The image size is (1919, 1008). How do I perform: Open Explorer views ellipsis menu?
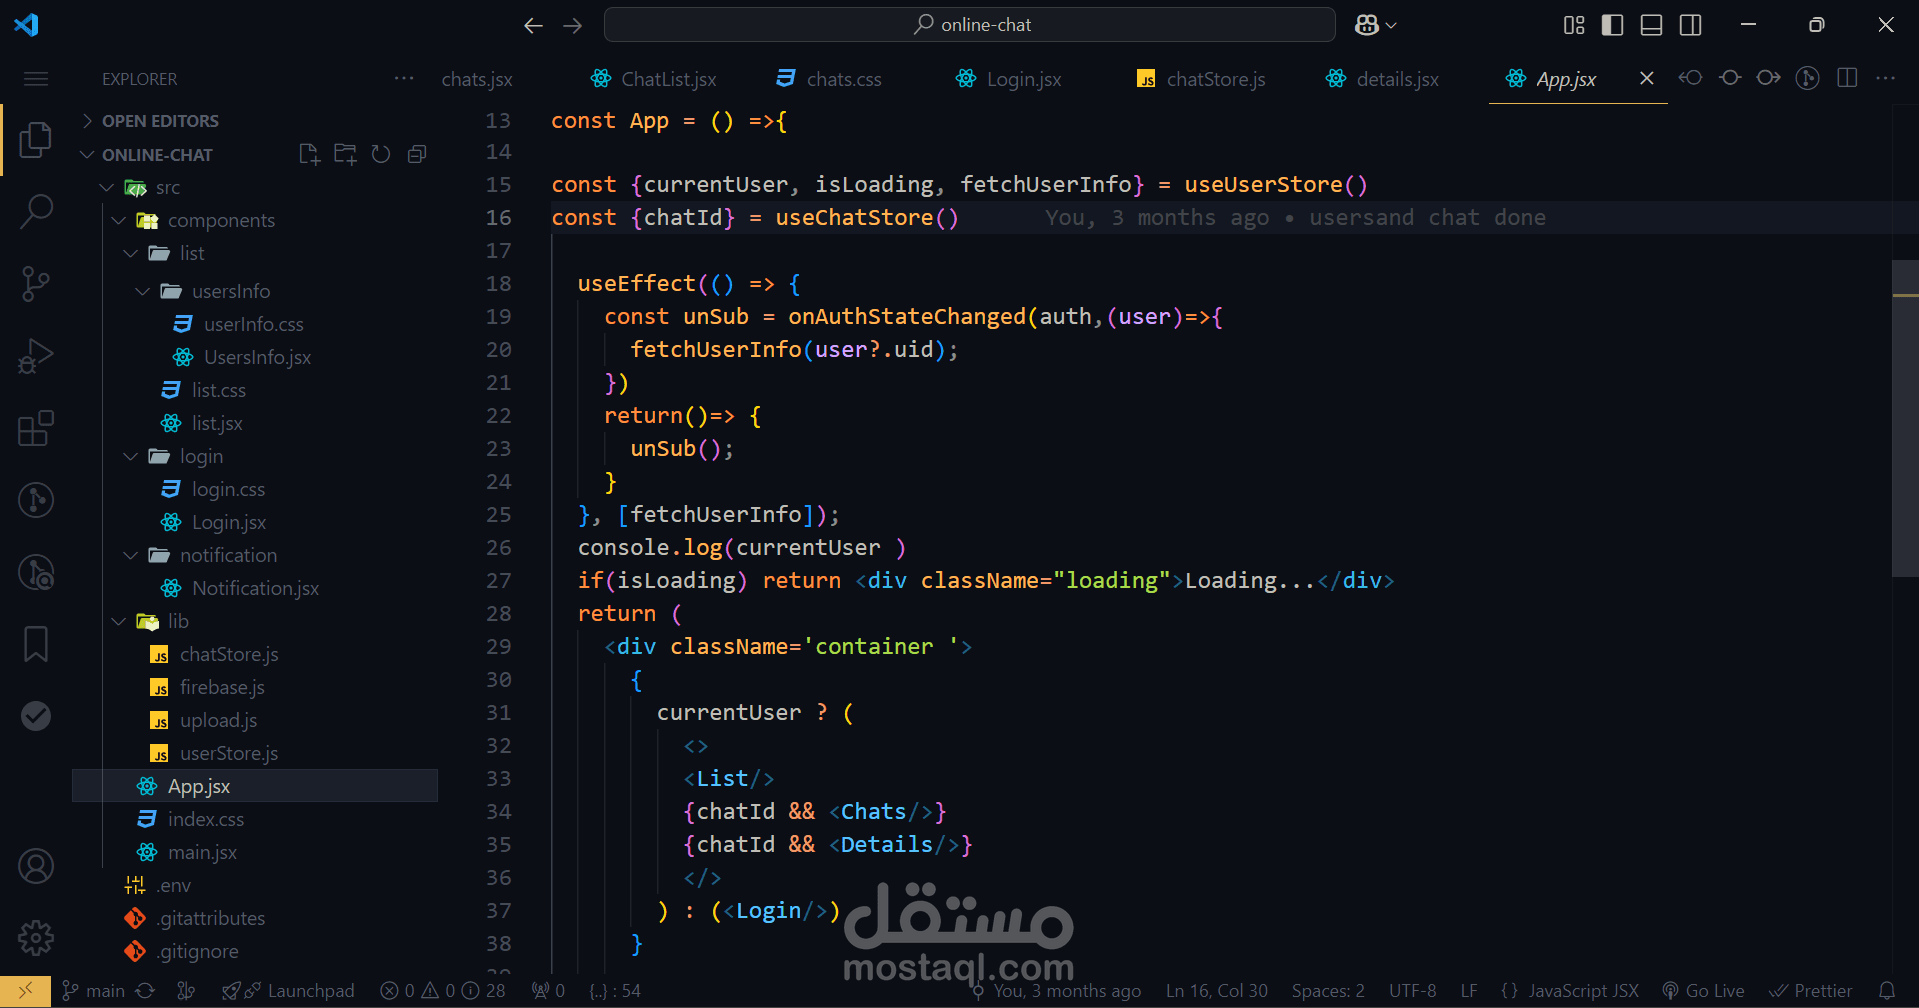(x=404, y=78)
